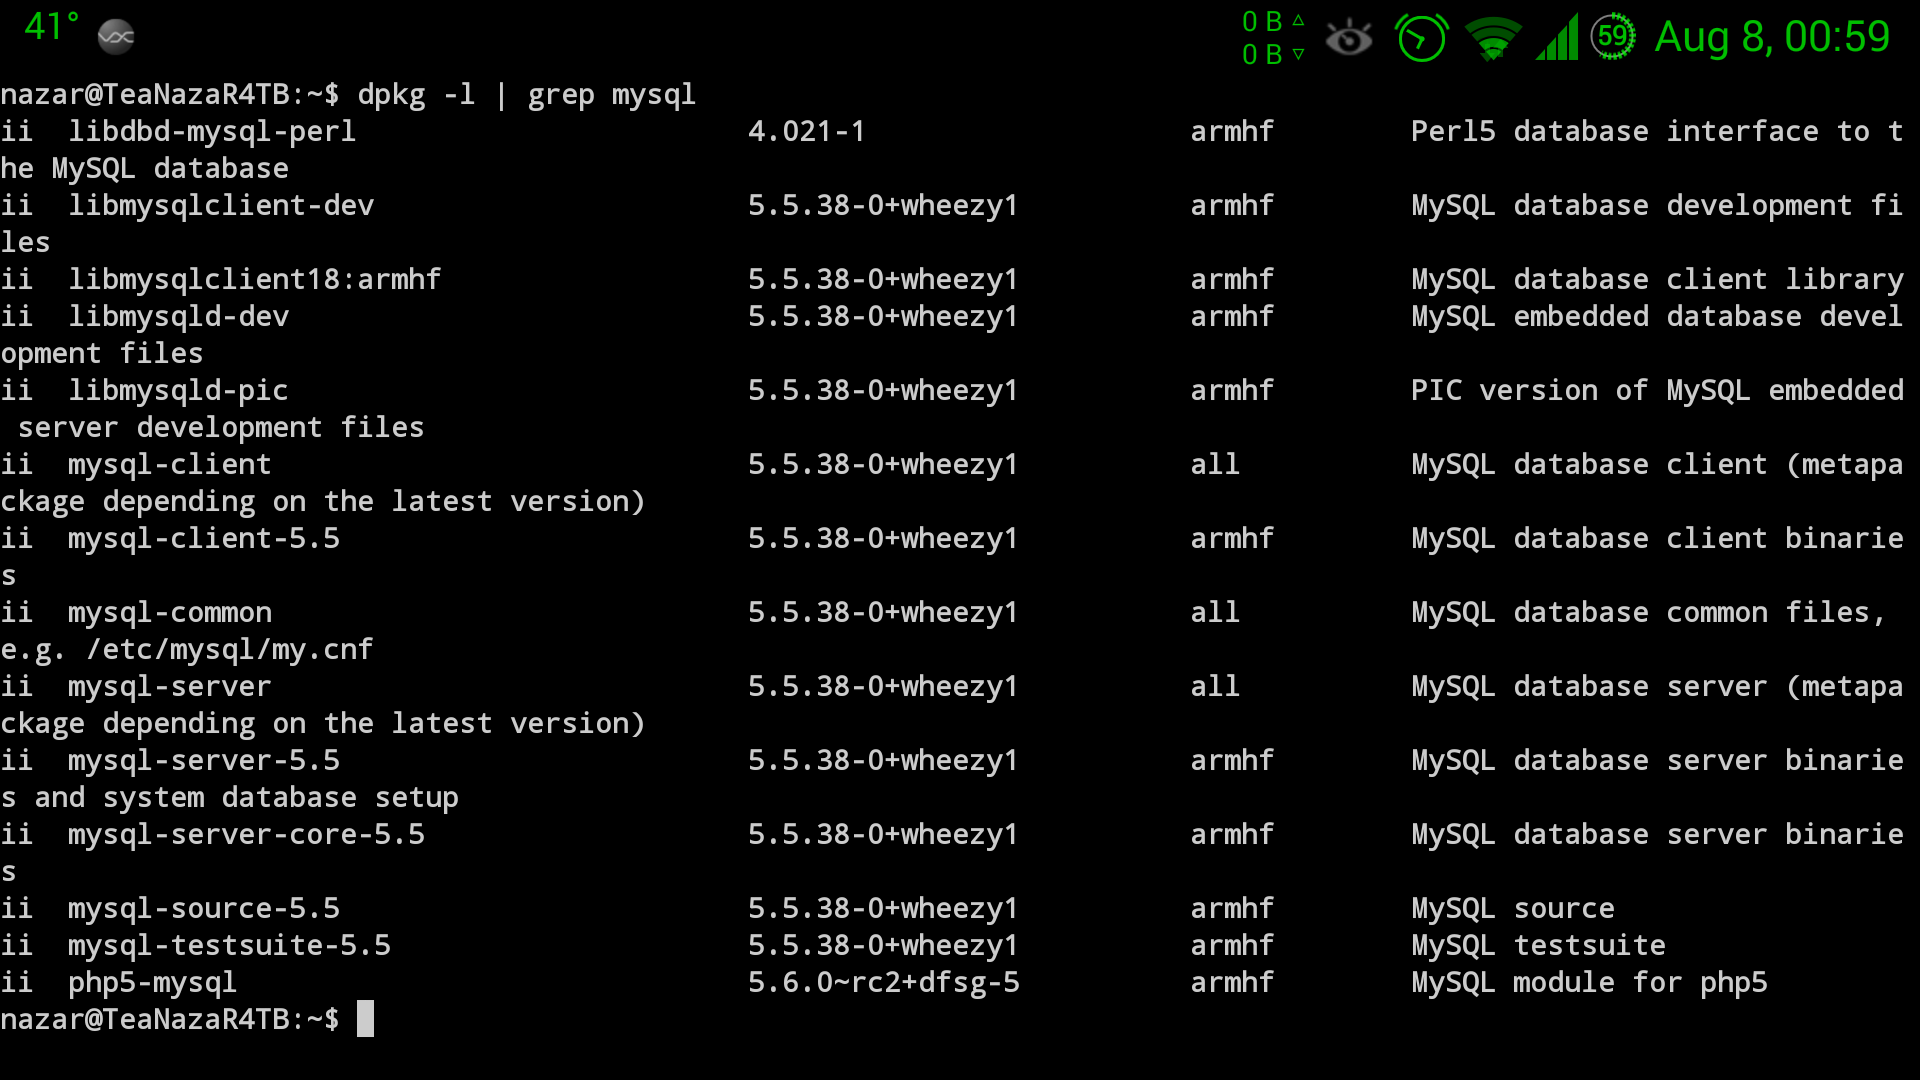Click the dpkg -l | grep mysql command

point(526,95)
